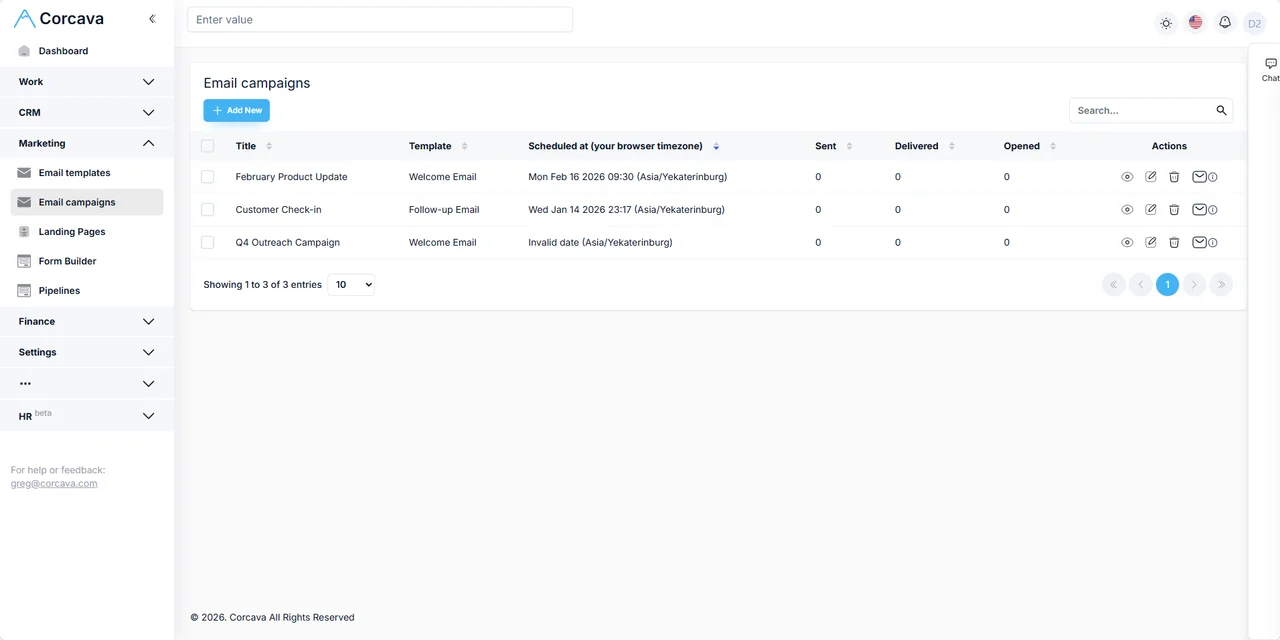Sort by Scheduled at column

[x=623, y=146]
